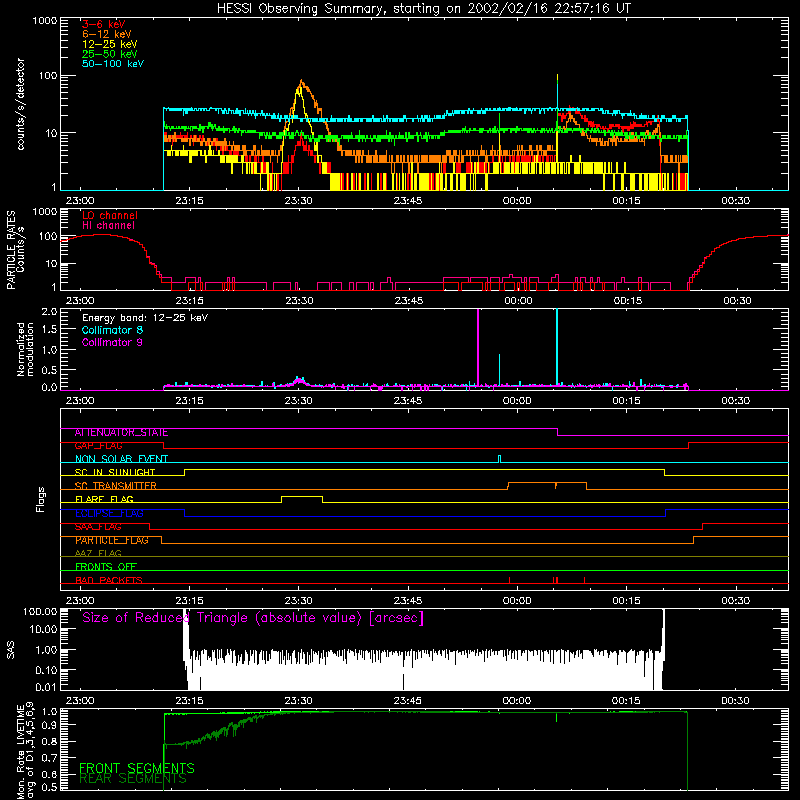The height and width of the screenshot is (800, 800).
Task: Click the 23:30 tick label under the top plot
Action: pyautogui.click(x=299, y=201)
